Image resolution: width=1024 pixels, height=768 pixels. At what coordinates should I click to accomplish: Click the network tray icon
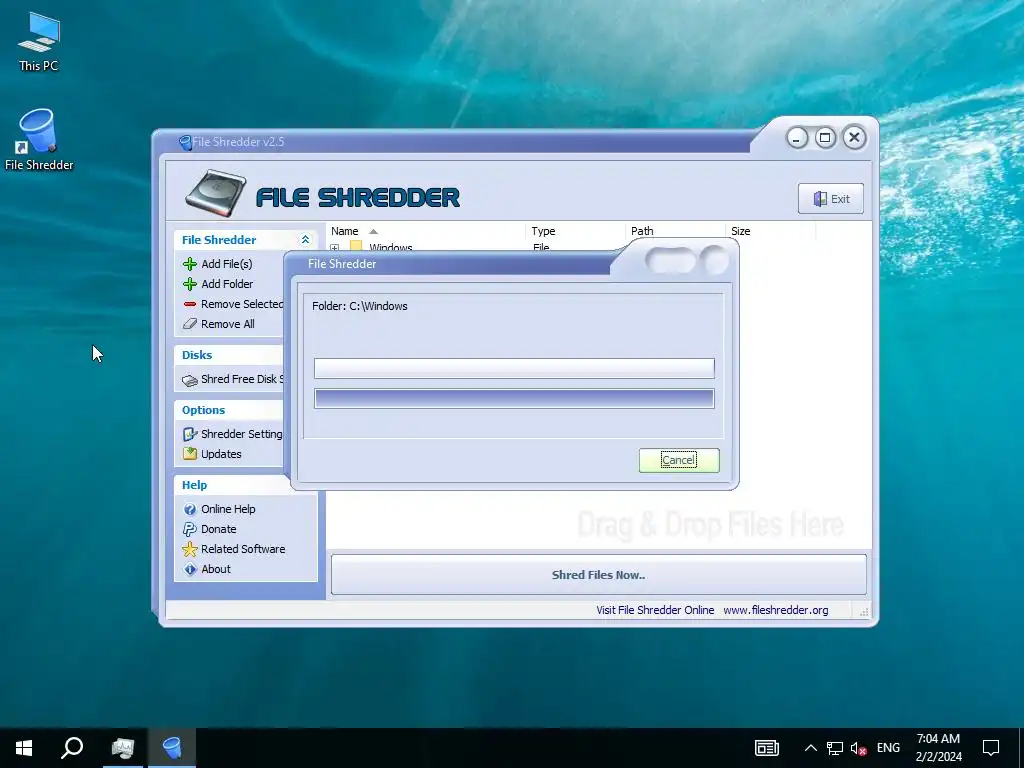coord(835,748)
